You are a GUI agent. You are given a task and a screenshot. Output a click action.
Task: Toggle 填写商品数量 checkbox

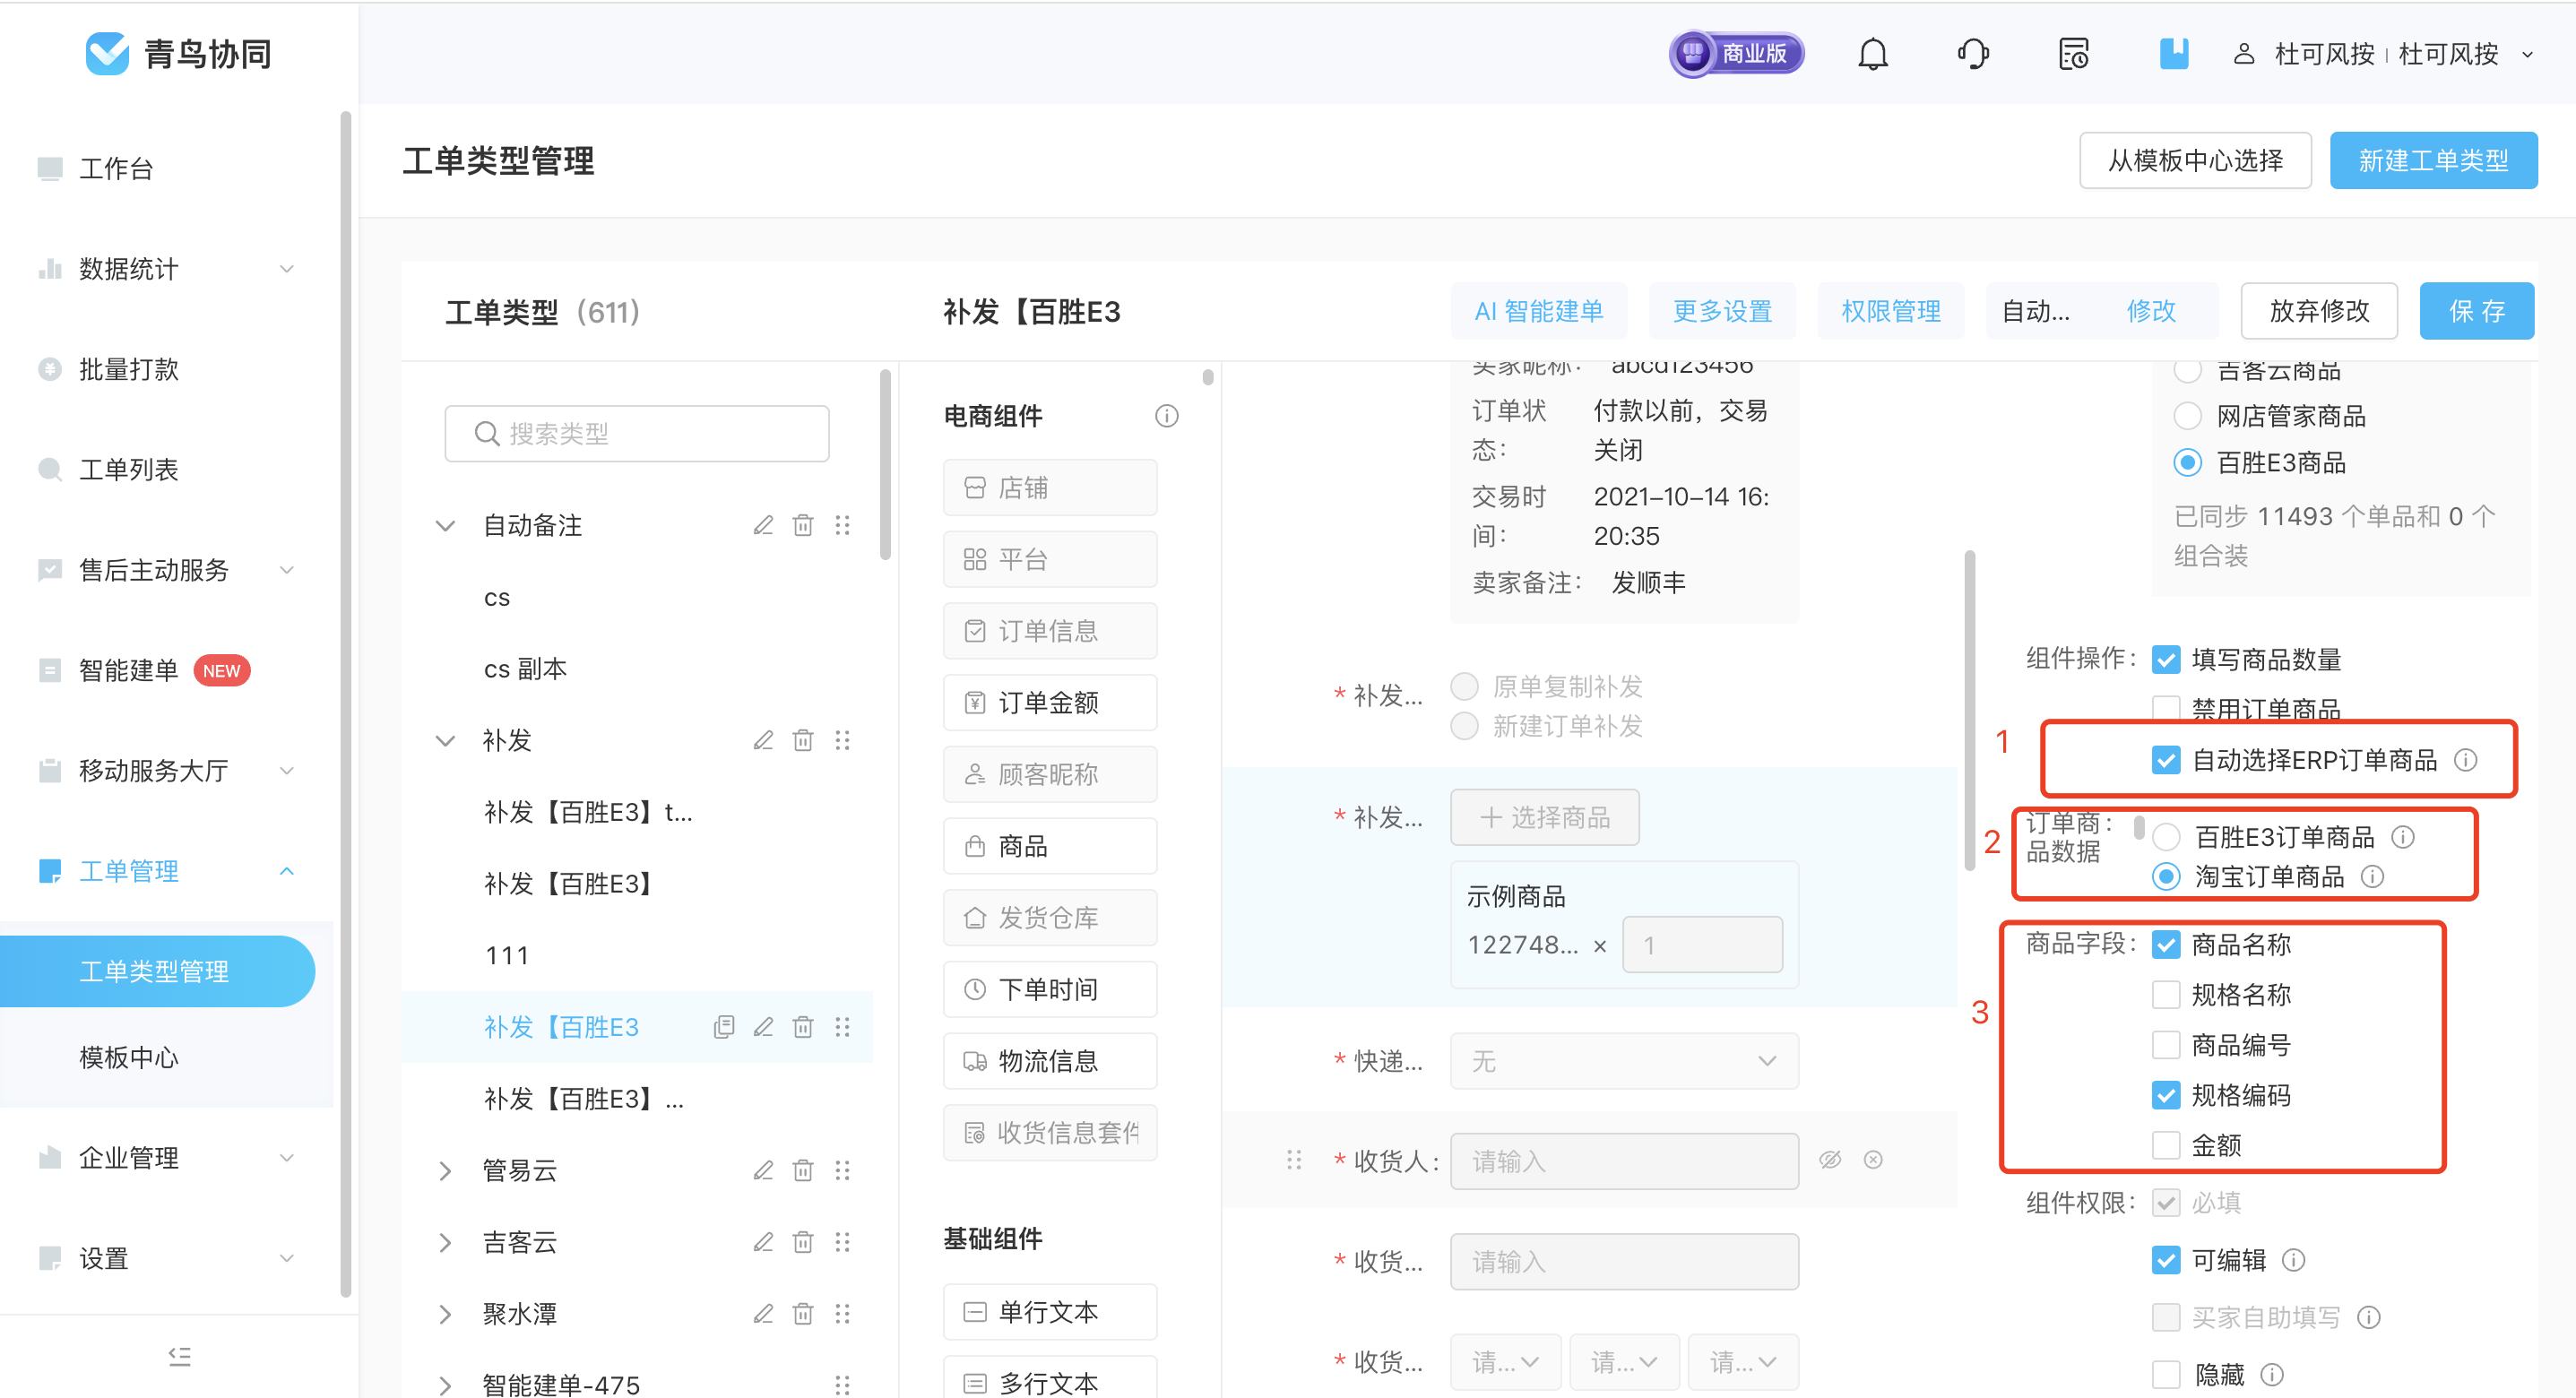[2166, 660]
